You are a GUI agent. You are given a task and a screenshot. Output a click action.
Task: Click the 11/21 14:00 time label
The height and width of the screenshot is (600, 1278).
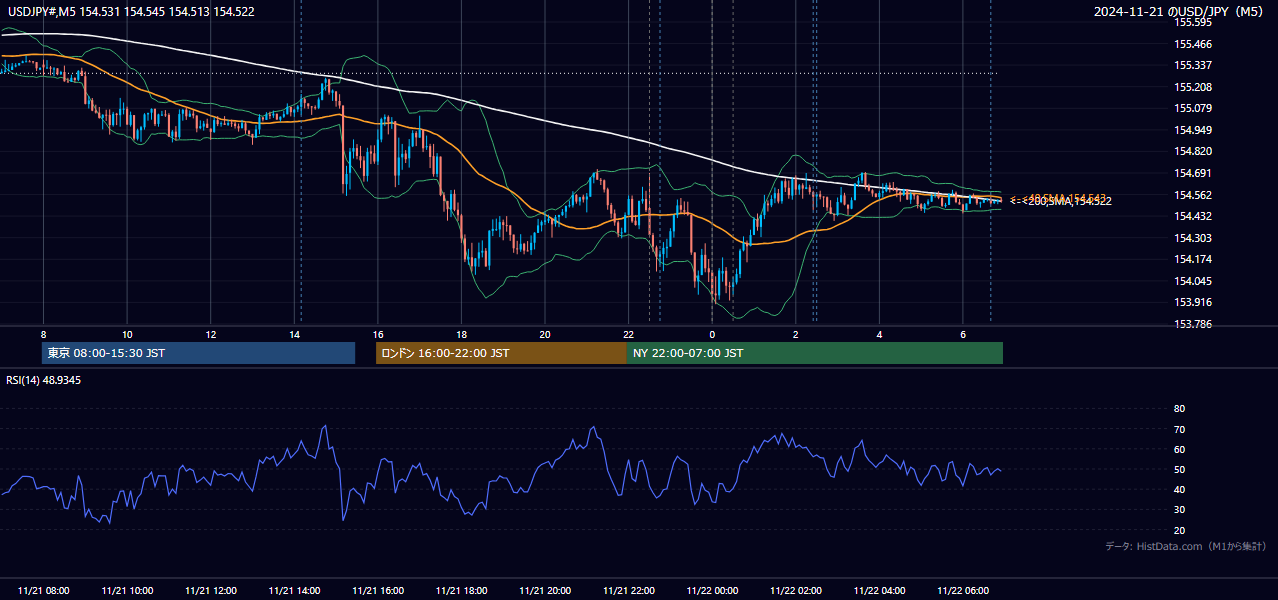[x=295, y=591]
